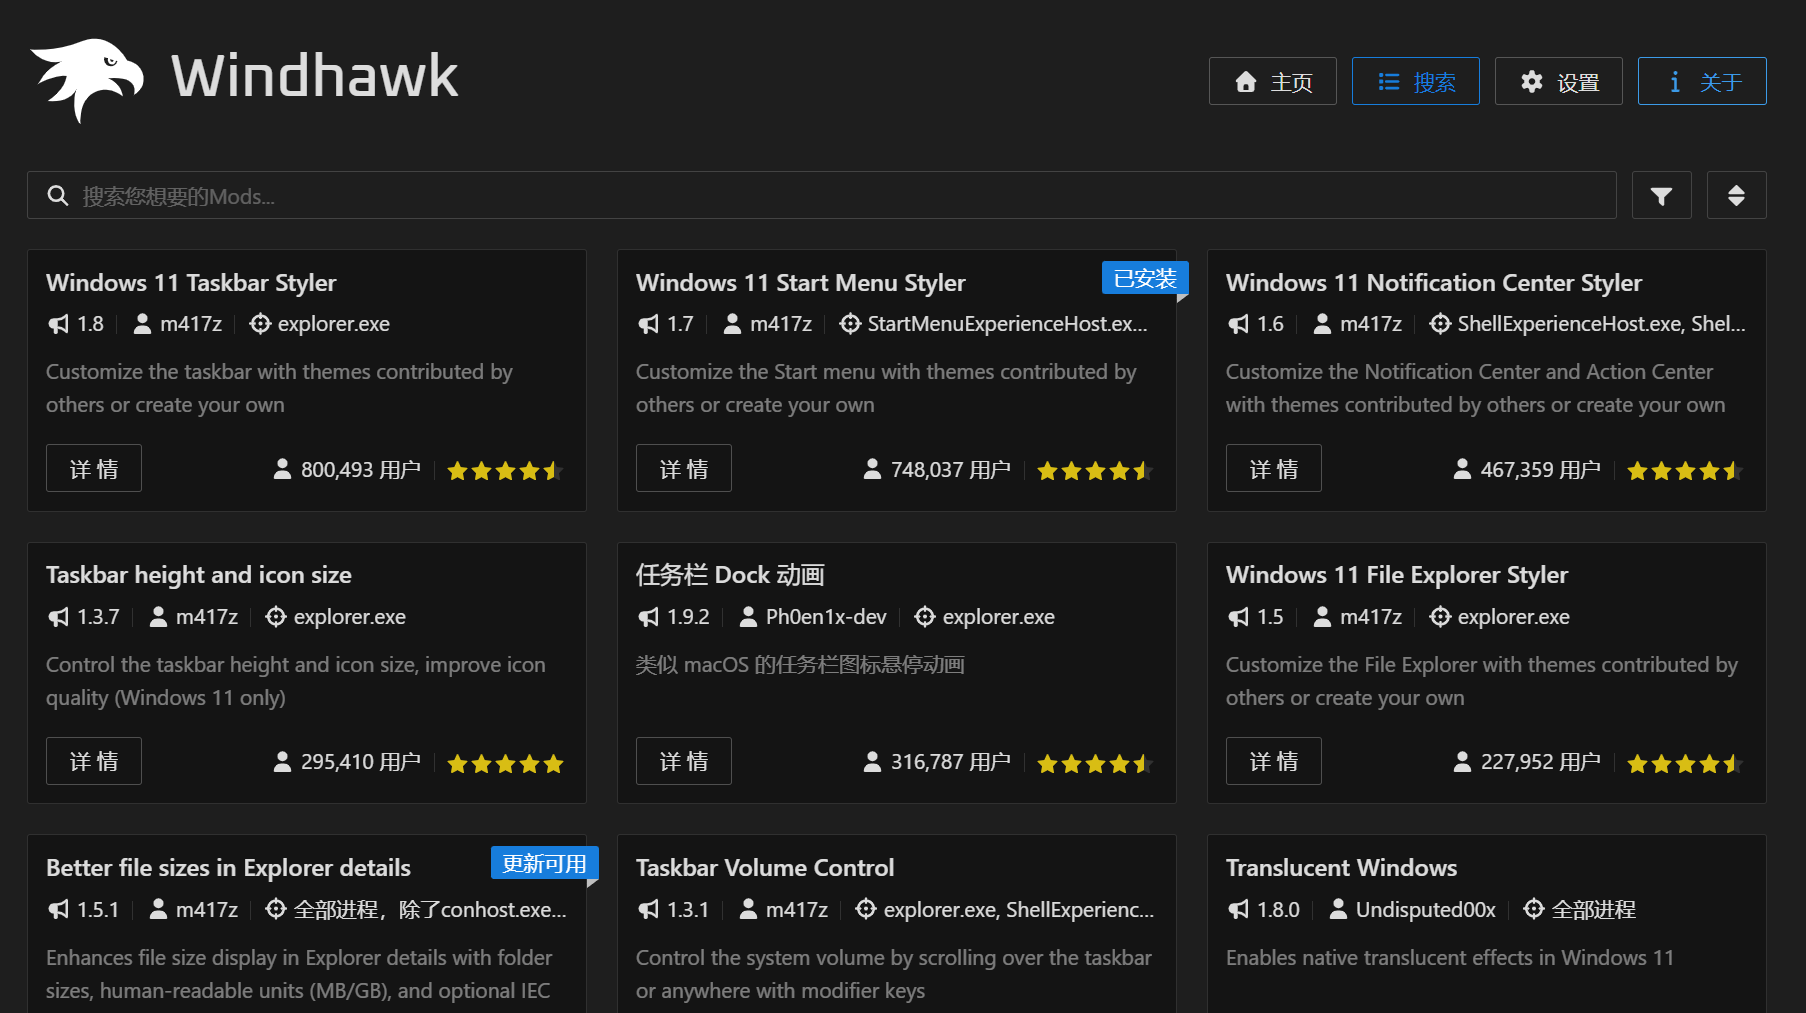Click the Taskbar Volume Control title
The image size is (1806, 1013).
click(x=765, y=868)
